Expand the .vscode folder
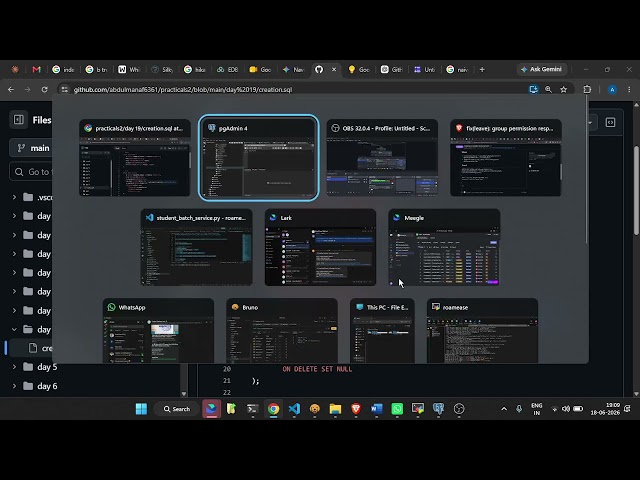This screenshot has height=480, width=640. (14, 197)
